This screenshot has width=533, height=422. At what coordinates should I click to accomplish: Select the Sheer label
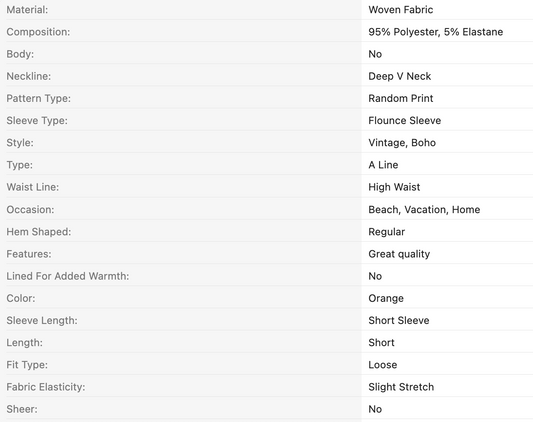click(22, 409)
